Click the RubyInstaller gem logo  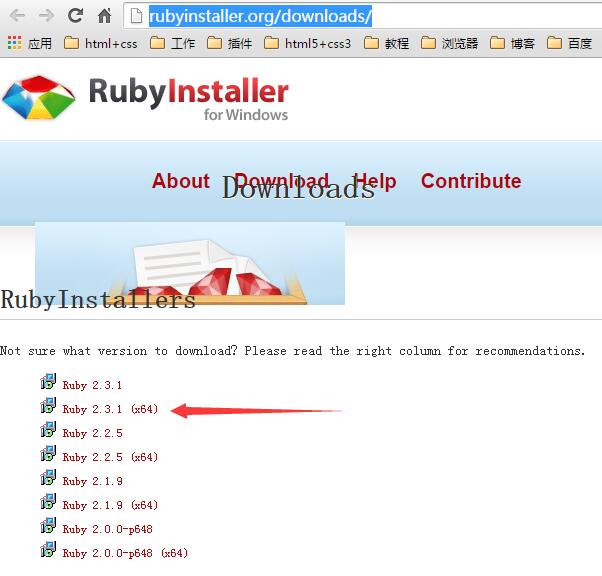coord(39,97)
